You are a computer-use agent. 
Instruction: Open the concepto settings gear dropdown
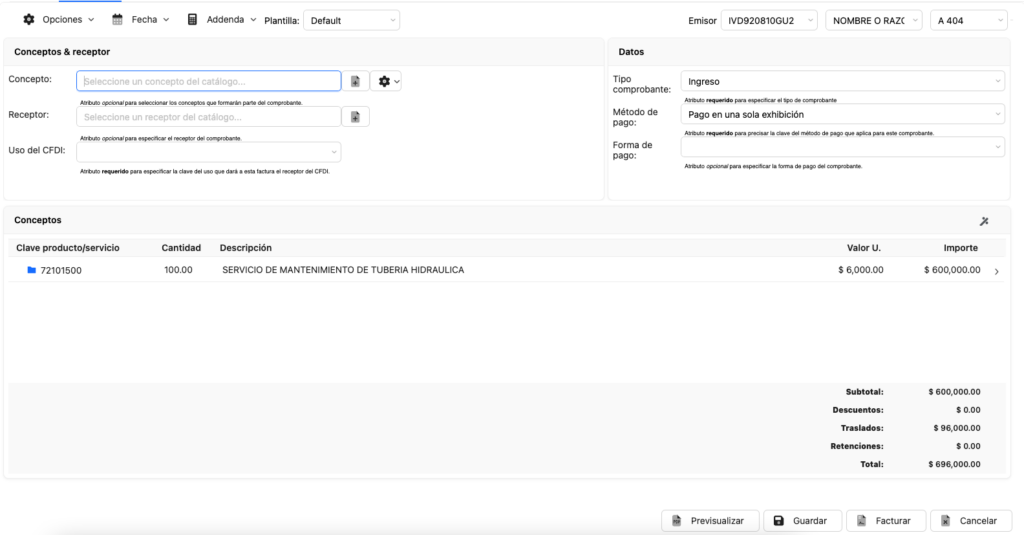tap(387, 81)
